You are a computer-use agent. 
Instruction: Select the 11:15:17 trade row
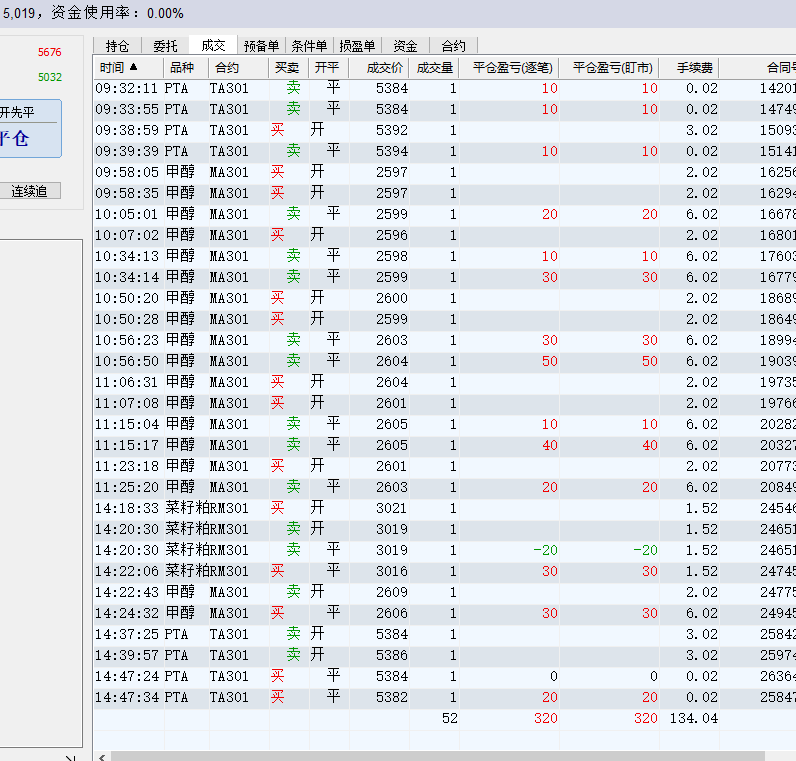click(x=445, y=445)
